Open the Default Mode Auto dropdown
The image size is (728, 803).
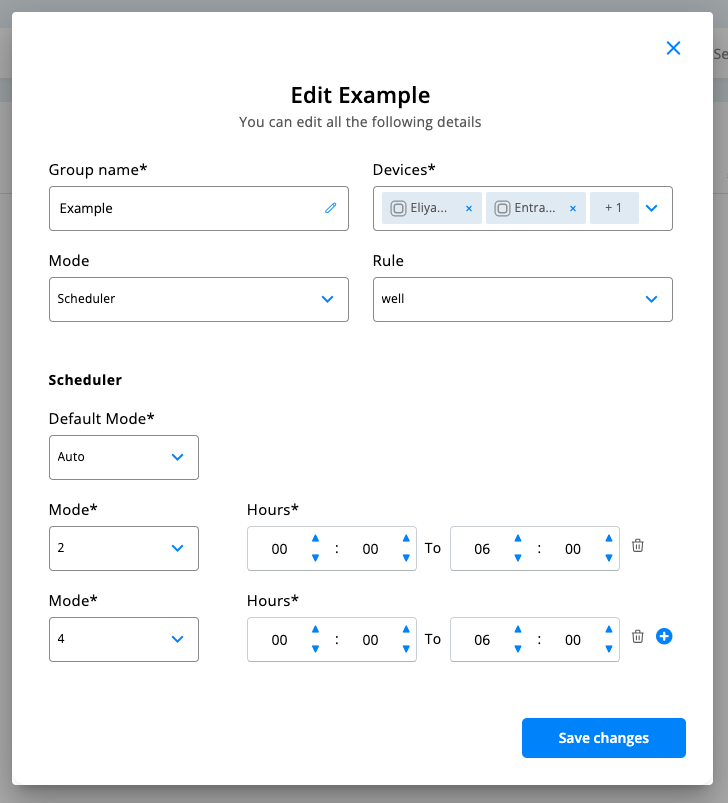pos(123,457)
